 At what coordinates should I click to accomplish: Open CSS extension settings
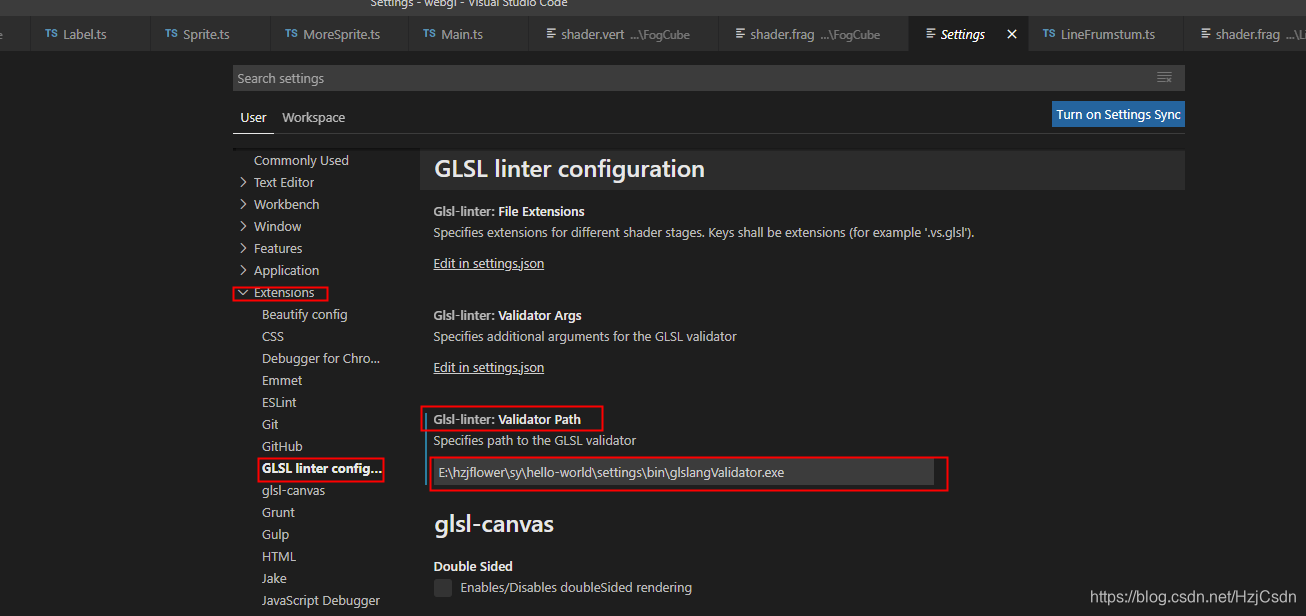[273, 336]
